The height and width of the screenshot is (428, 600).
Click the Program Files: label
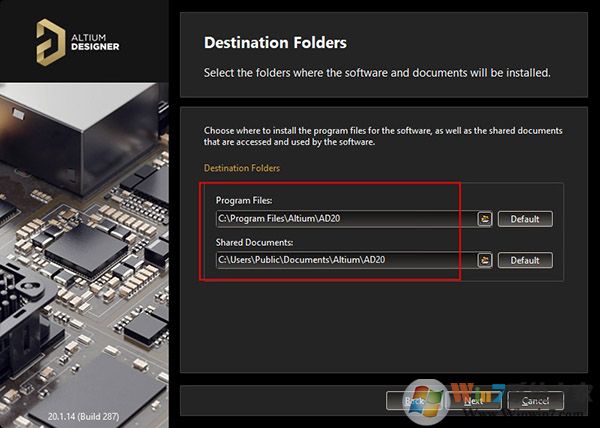point(244,200)
